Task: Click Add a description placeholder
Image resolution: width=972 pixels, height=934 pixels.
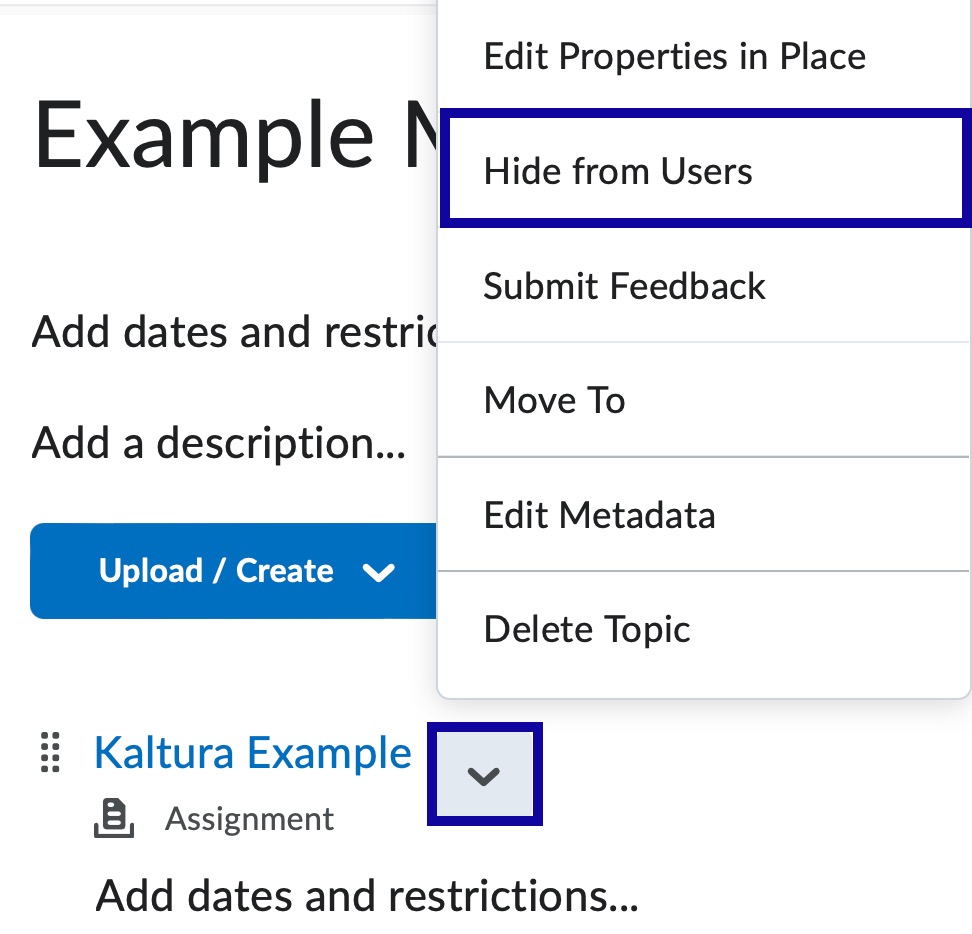Action: [219, 443]
